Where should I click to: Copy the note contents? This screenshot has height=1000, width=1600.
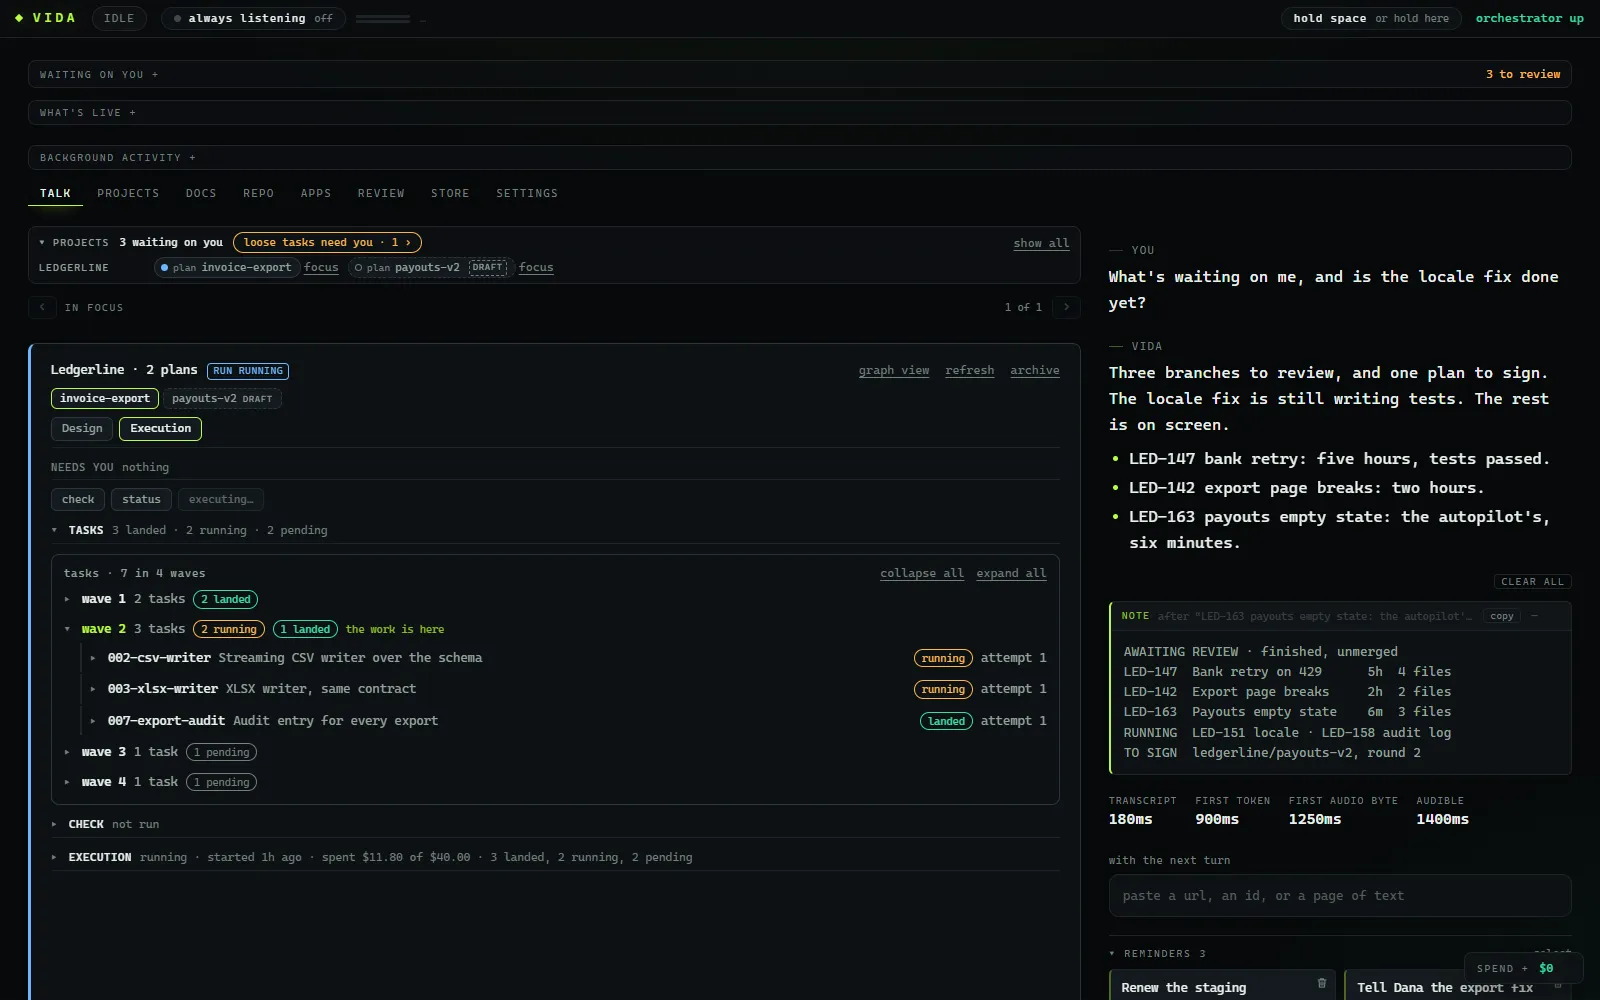point(1502,616)
